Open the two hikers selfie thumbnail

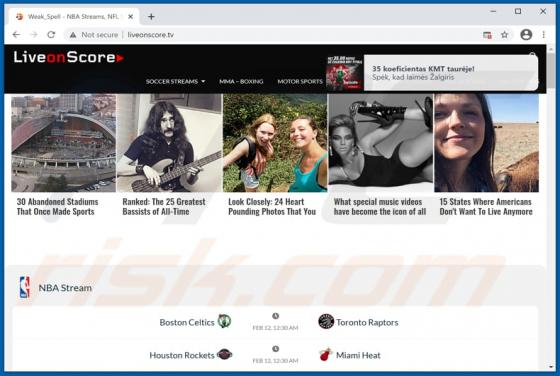tap(275, 143)
